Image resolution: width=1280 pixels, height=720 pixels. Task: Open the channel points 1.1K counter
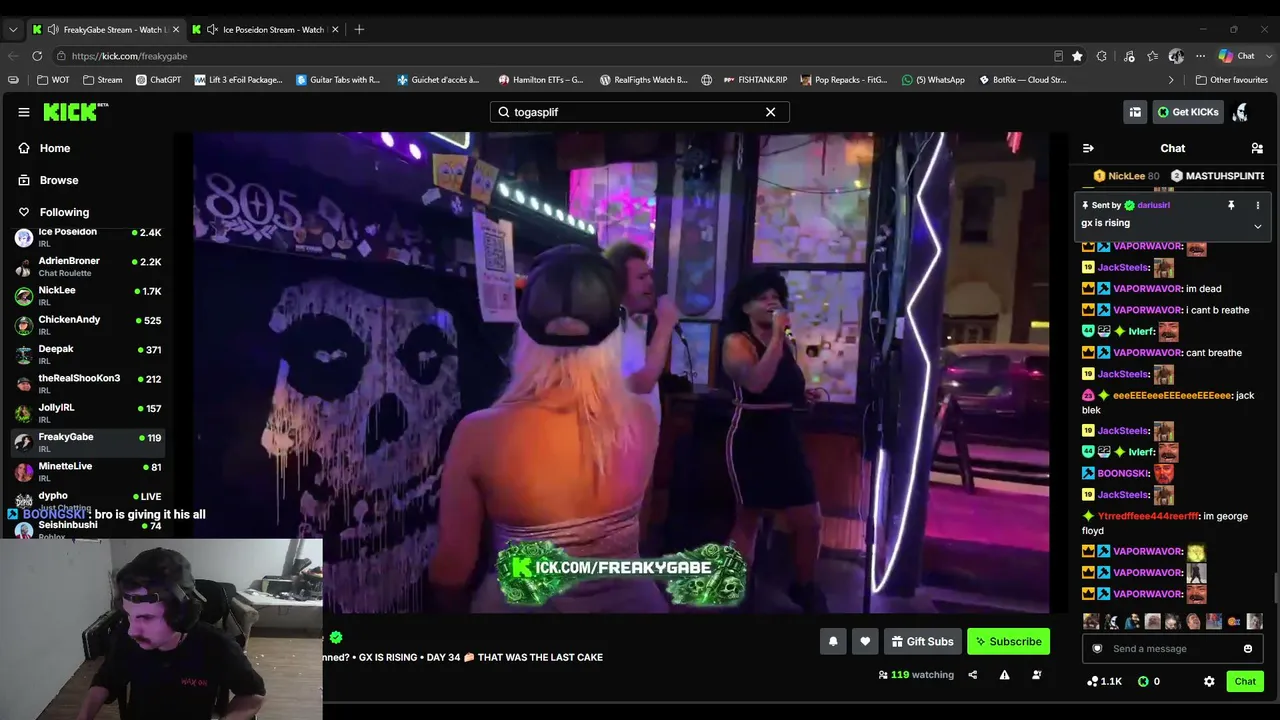point(1104,681)
